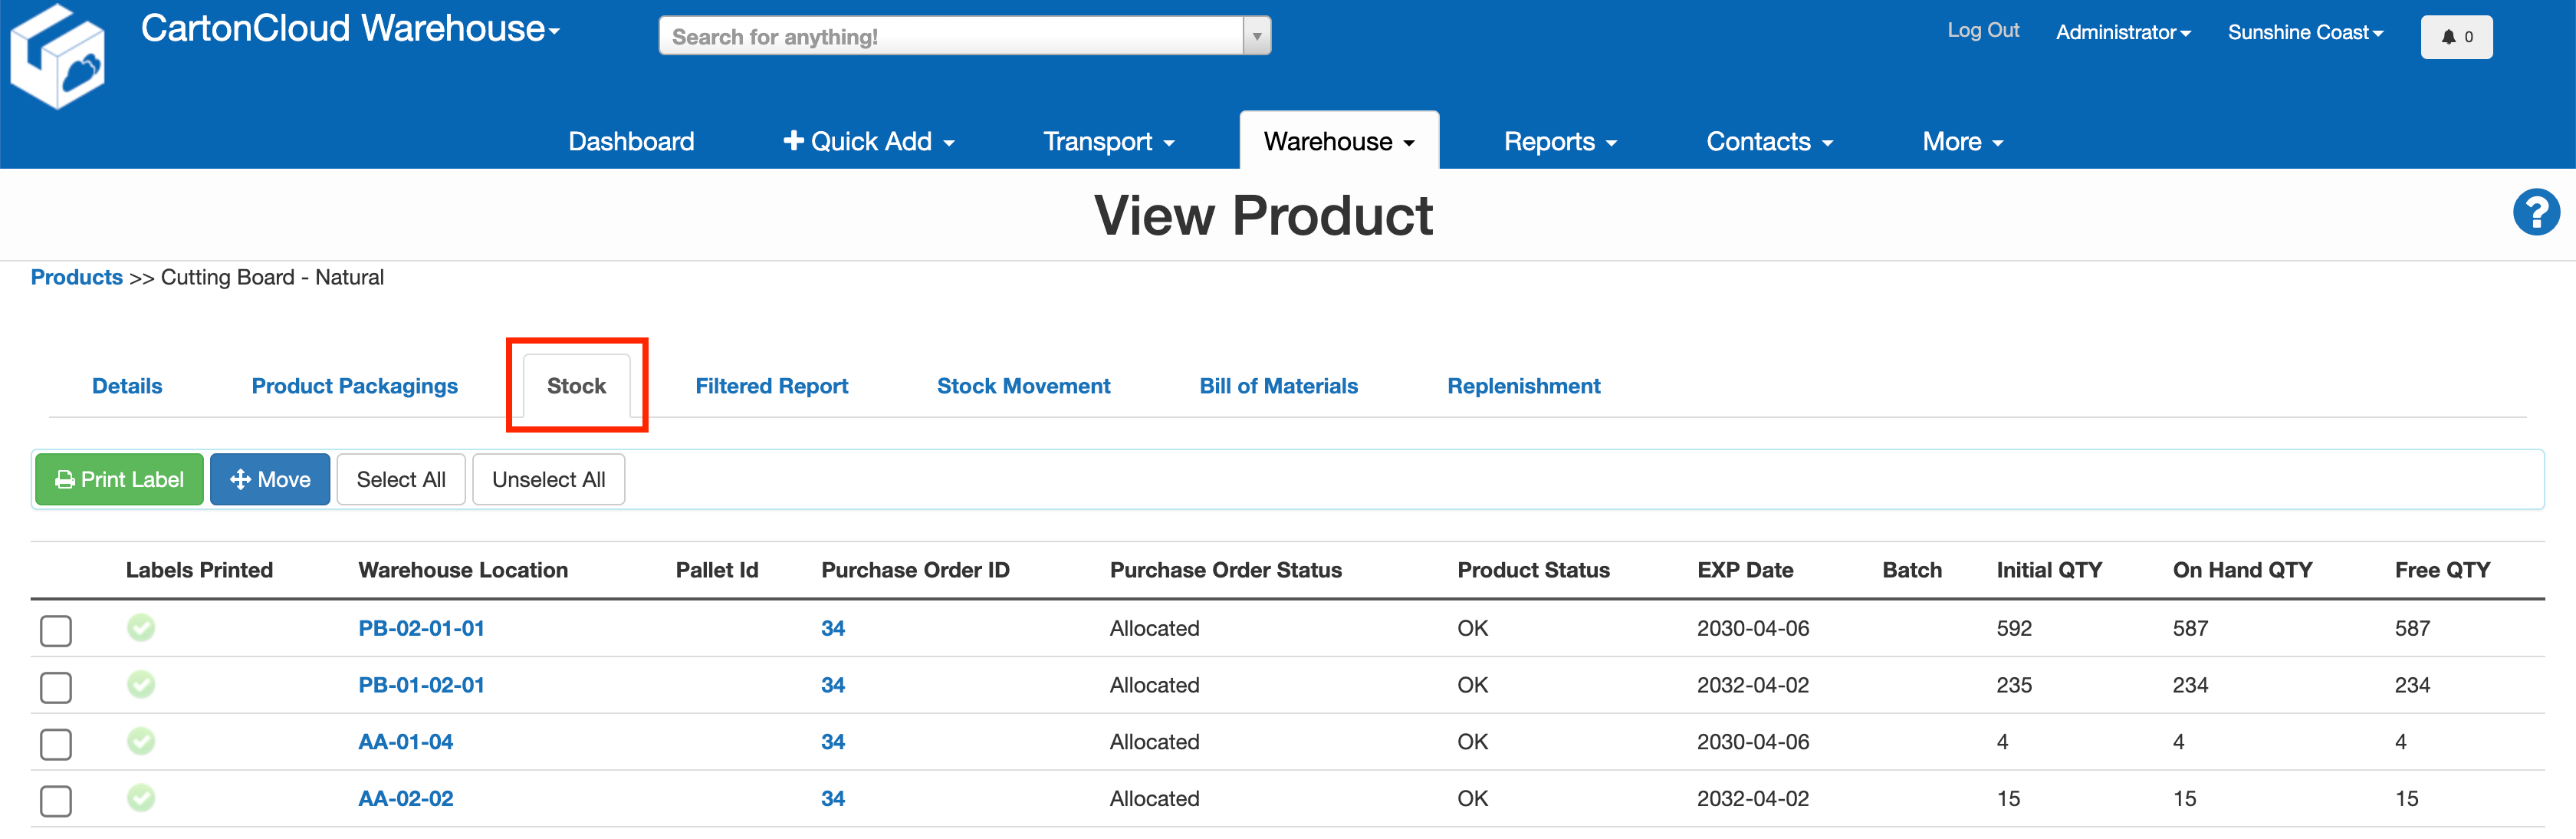Open the blue help question mark icon

click(2535, 212)
